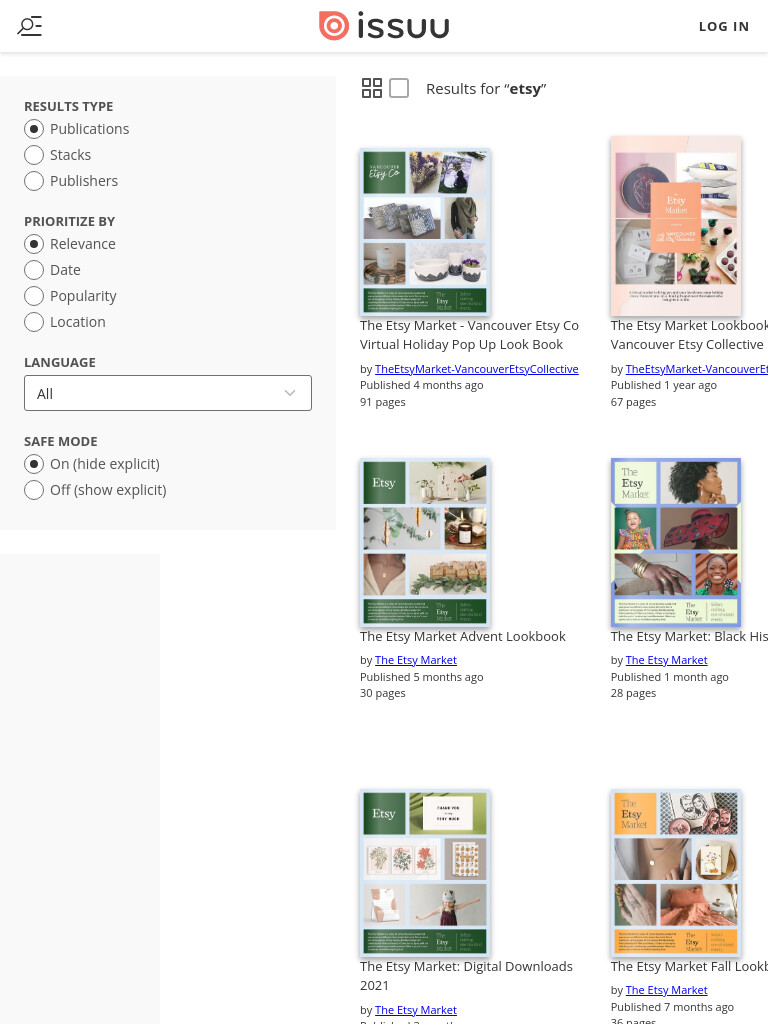The height and width of the screenshot is (1024, 768).
Task: Click the Results for "etsy" heading
Action: coord(486,89)
